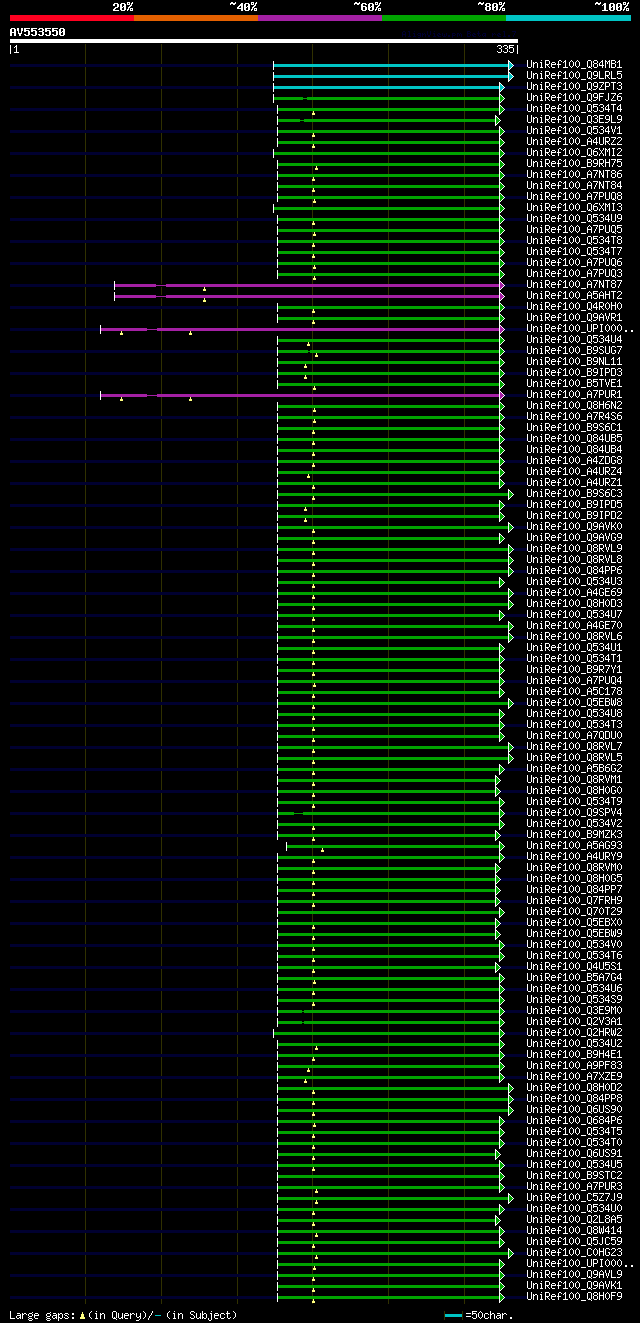The width and height of the screenshot is (640, 1323).
Task: Click the purple ~60% identity legend segment
Action: (319, 18)
